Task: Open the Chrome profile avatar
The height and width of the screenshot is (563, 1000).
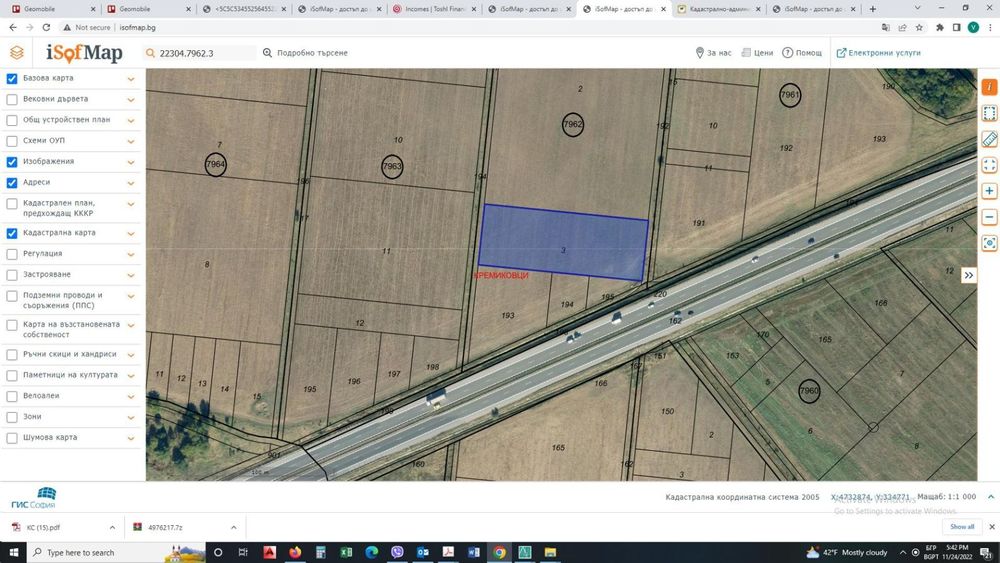Action: pyautogui.click(x=973, y=27)
